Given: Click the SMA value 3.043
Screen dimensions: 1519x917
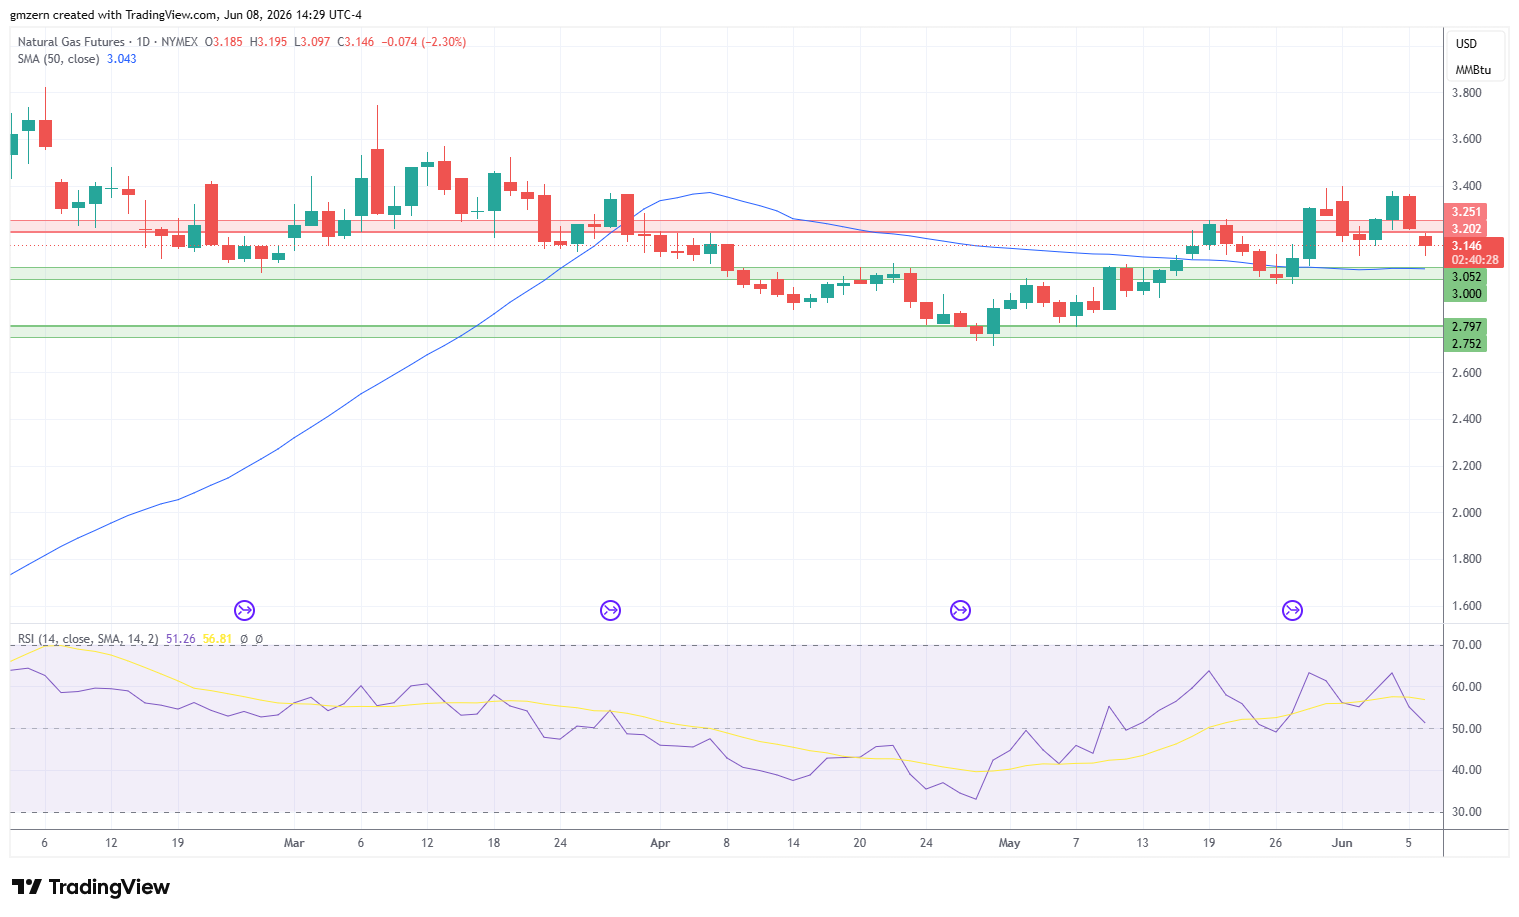Looking at the screenshot, I should 122,59.
